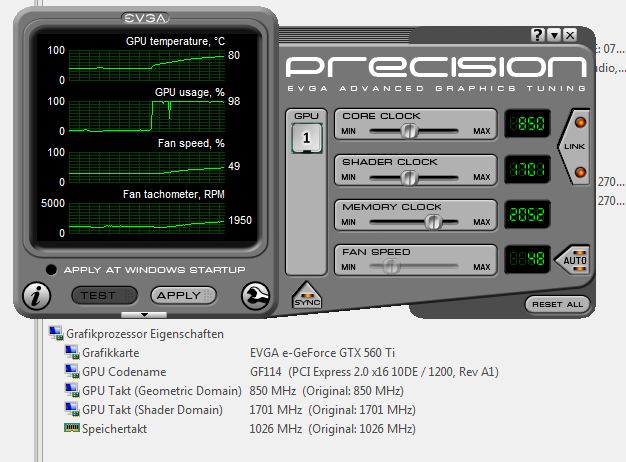Click the RESET ALL button
The image size is (626, 462).
pyautogui.click(x=557, y=304)
